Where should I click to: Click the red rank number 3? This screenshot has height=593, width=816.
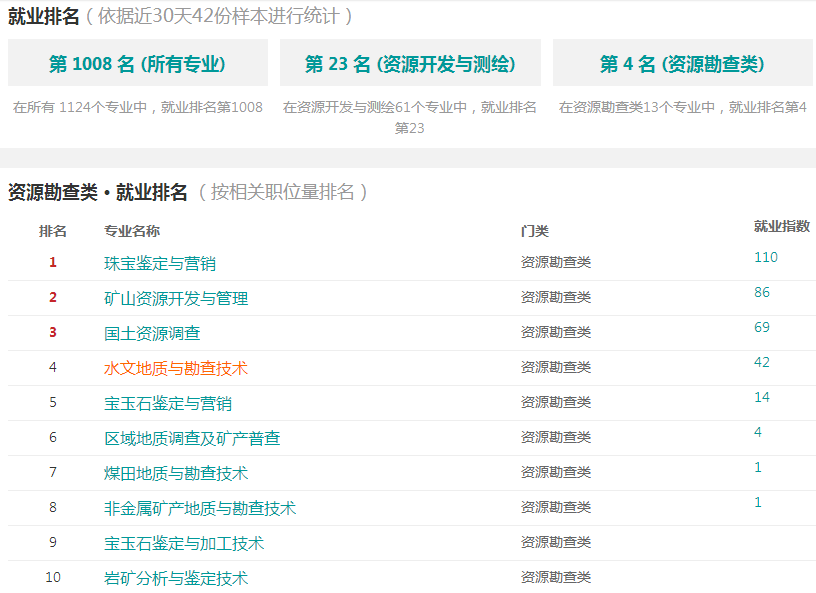point(53,332)
